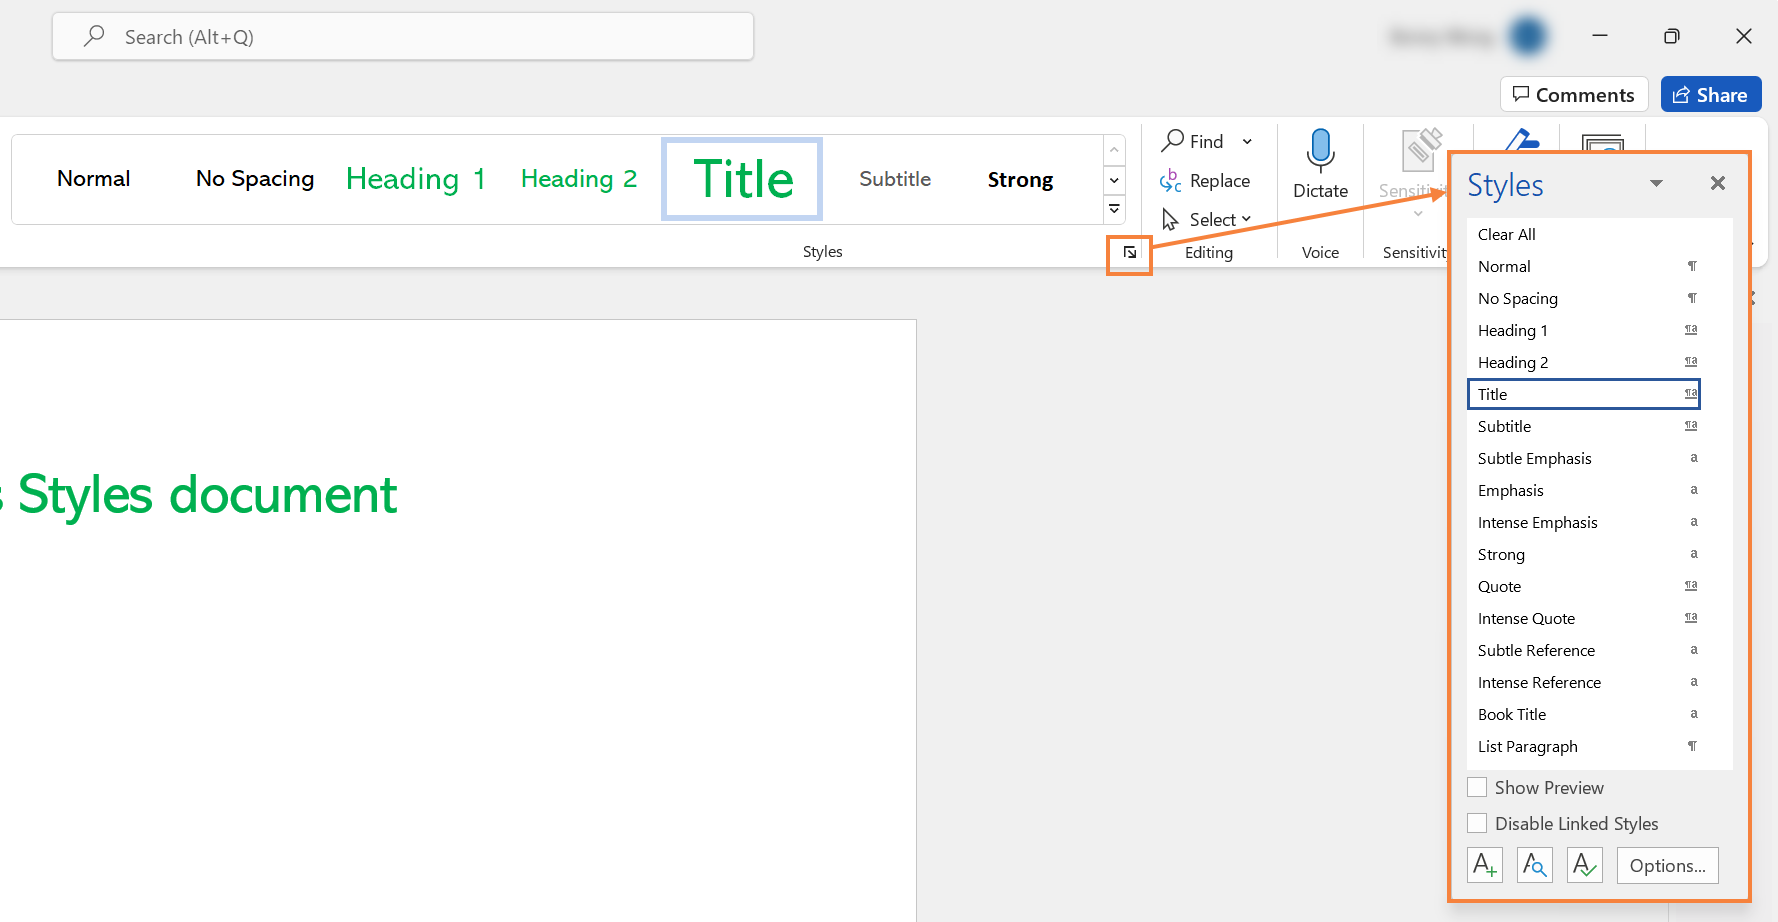Image resolution: width=1778 pixels, height=922 pixels.
Task: Open the Styles pane launcher icon
Action: (1130, 253)
